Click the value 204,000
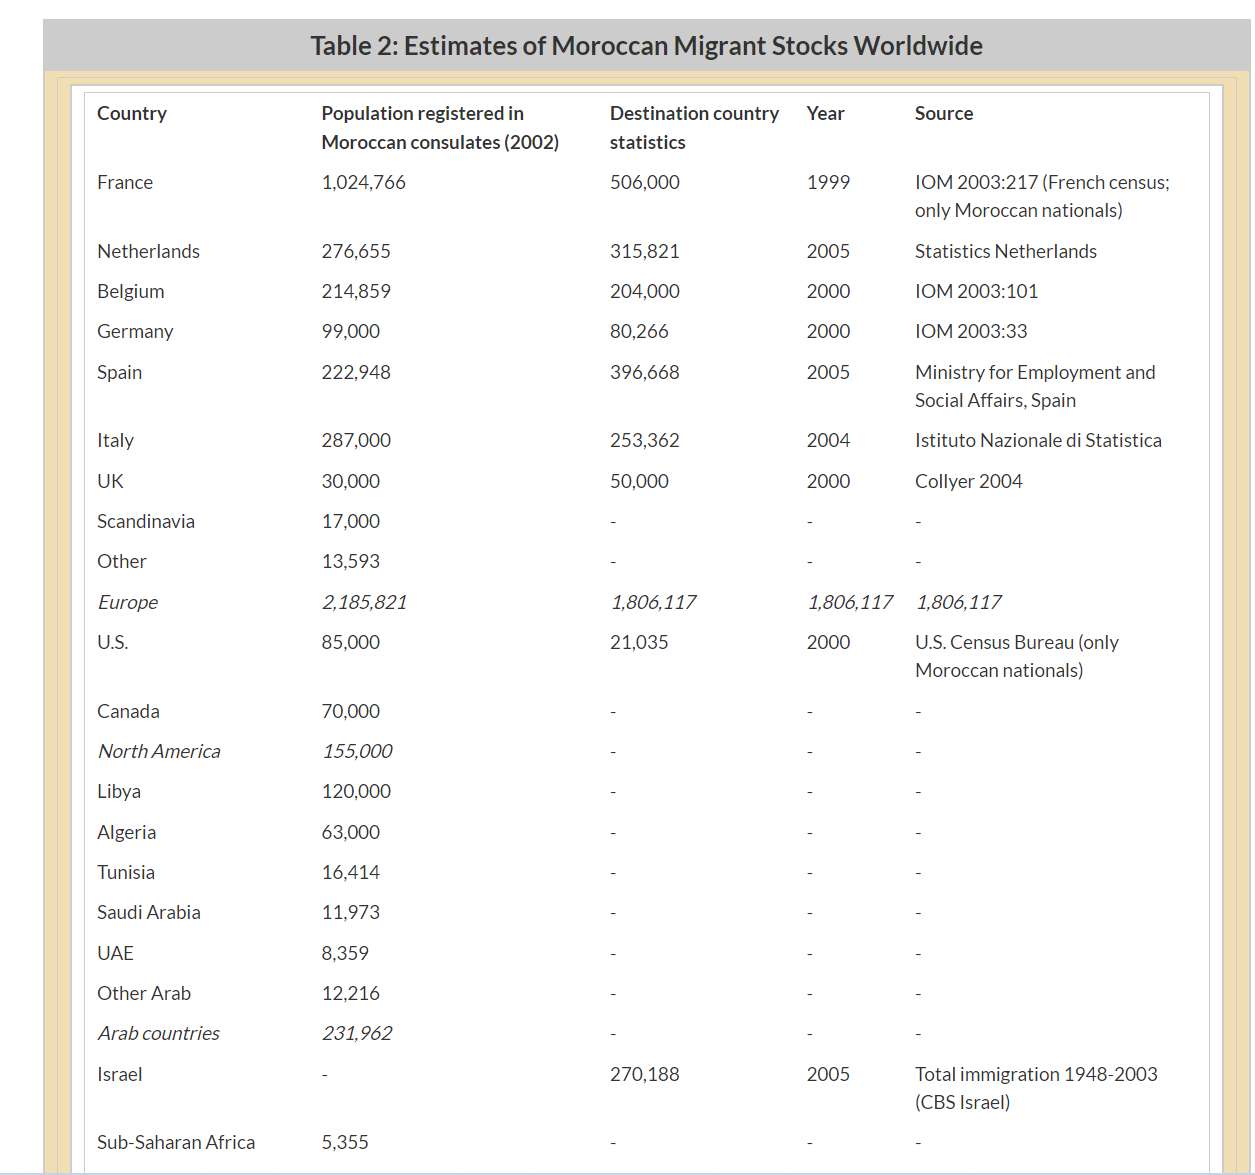Image resolution: width=1255 pixels, height=1175 pixels. [645, 291]
